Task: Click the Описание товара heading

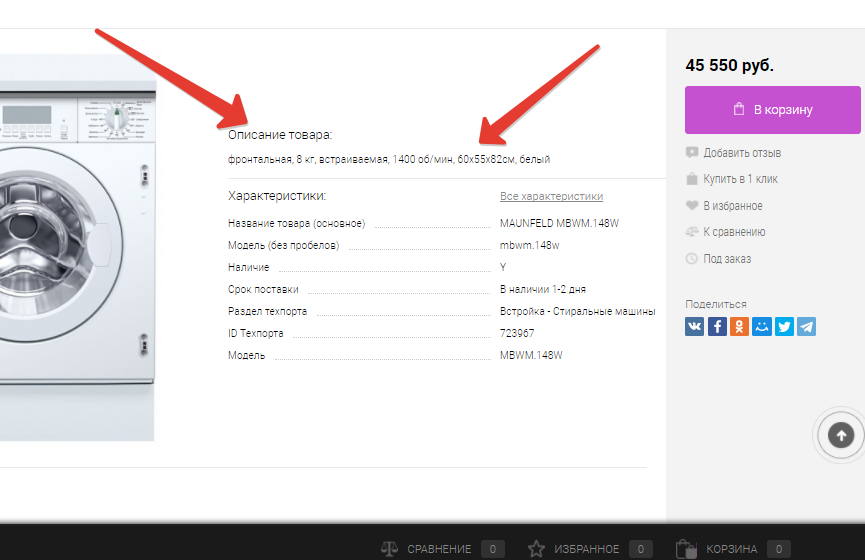Action: click(280, 135)
